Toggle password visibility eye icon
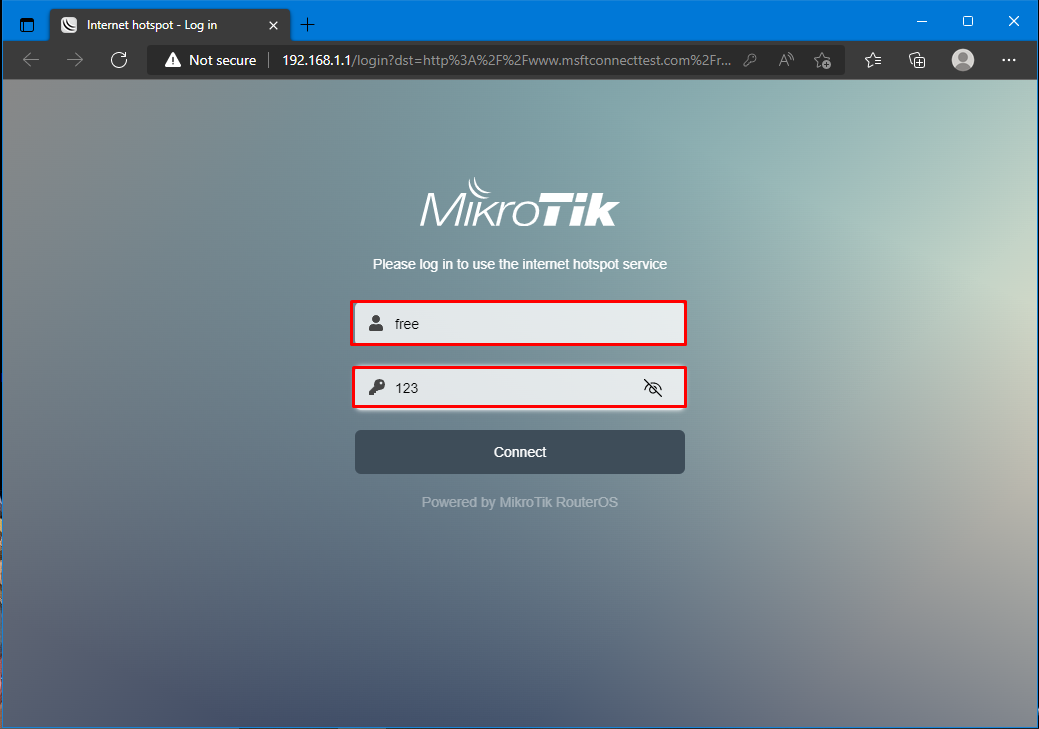This screenshot has height=729, width=1039. (x=653, y=388)
